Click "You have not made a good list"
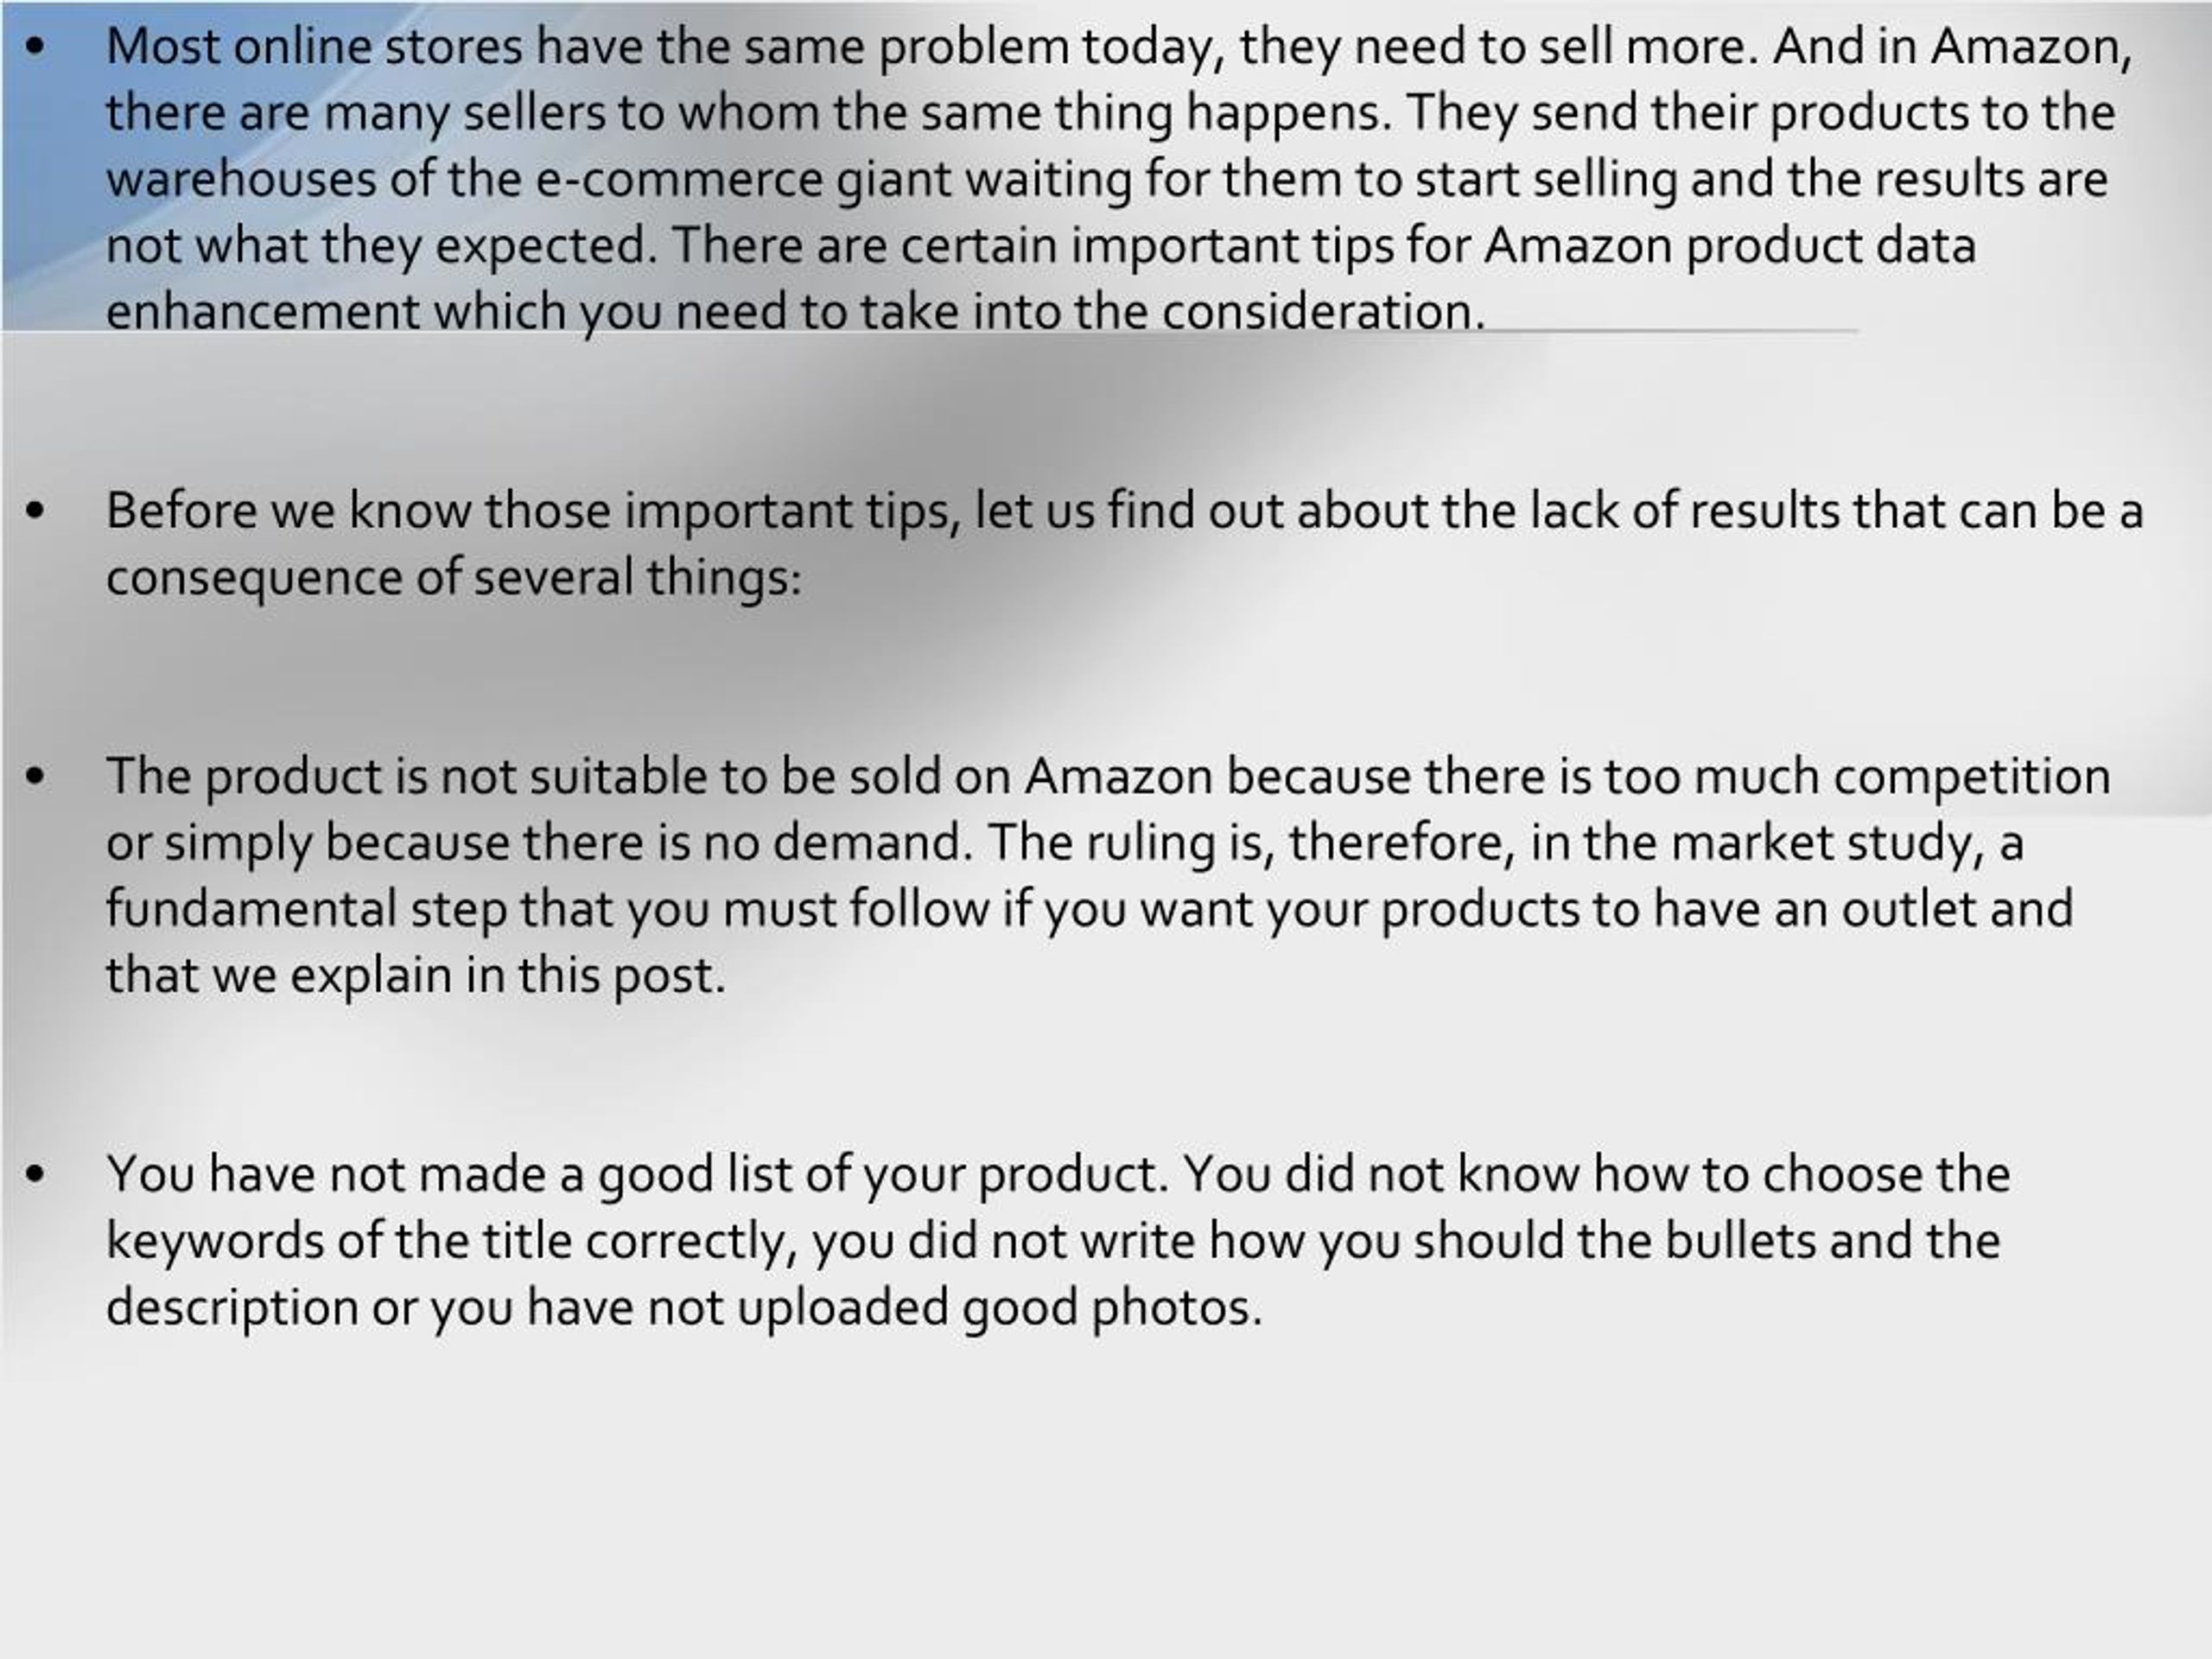Screen dimensions: 2212x1659 449,1175
